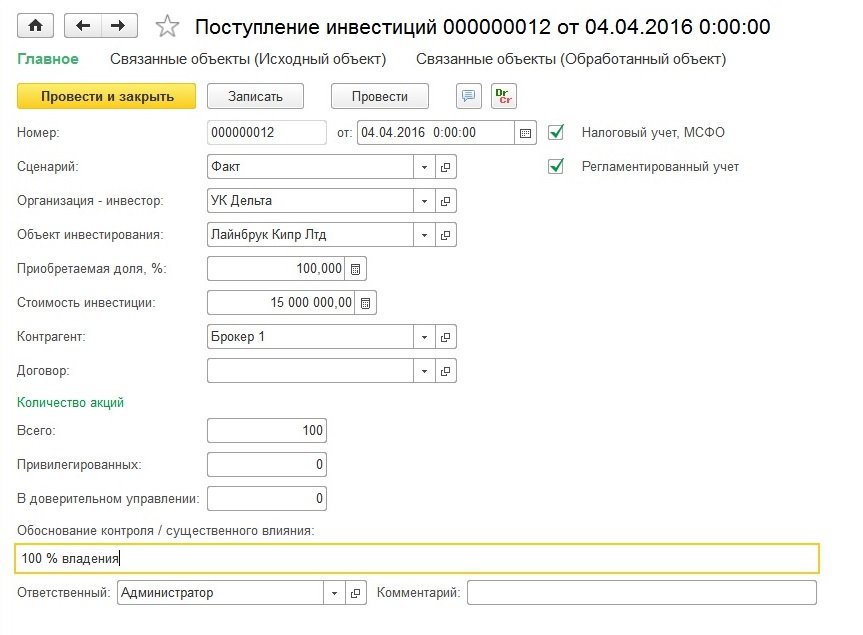Image resolution: width=863 pixels, height=635 pixels.
Task: Open Связанные объекты (Обработанный объект) tab
Action: tap(571, 59)
